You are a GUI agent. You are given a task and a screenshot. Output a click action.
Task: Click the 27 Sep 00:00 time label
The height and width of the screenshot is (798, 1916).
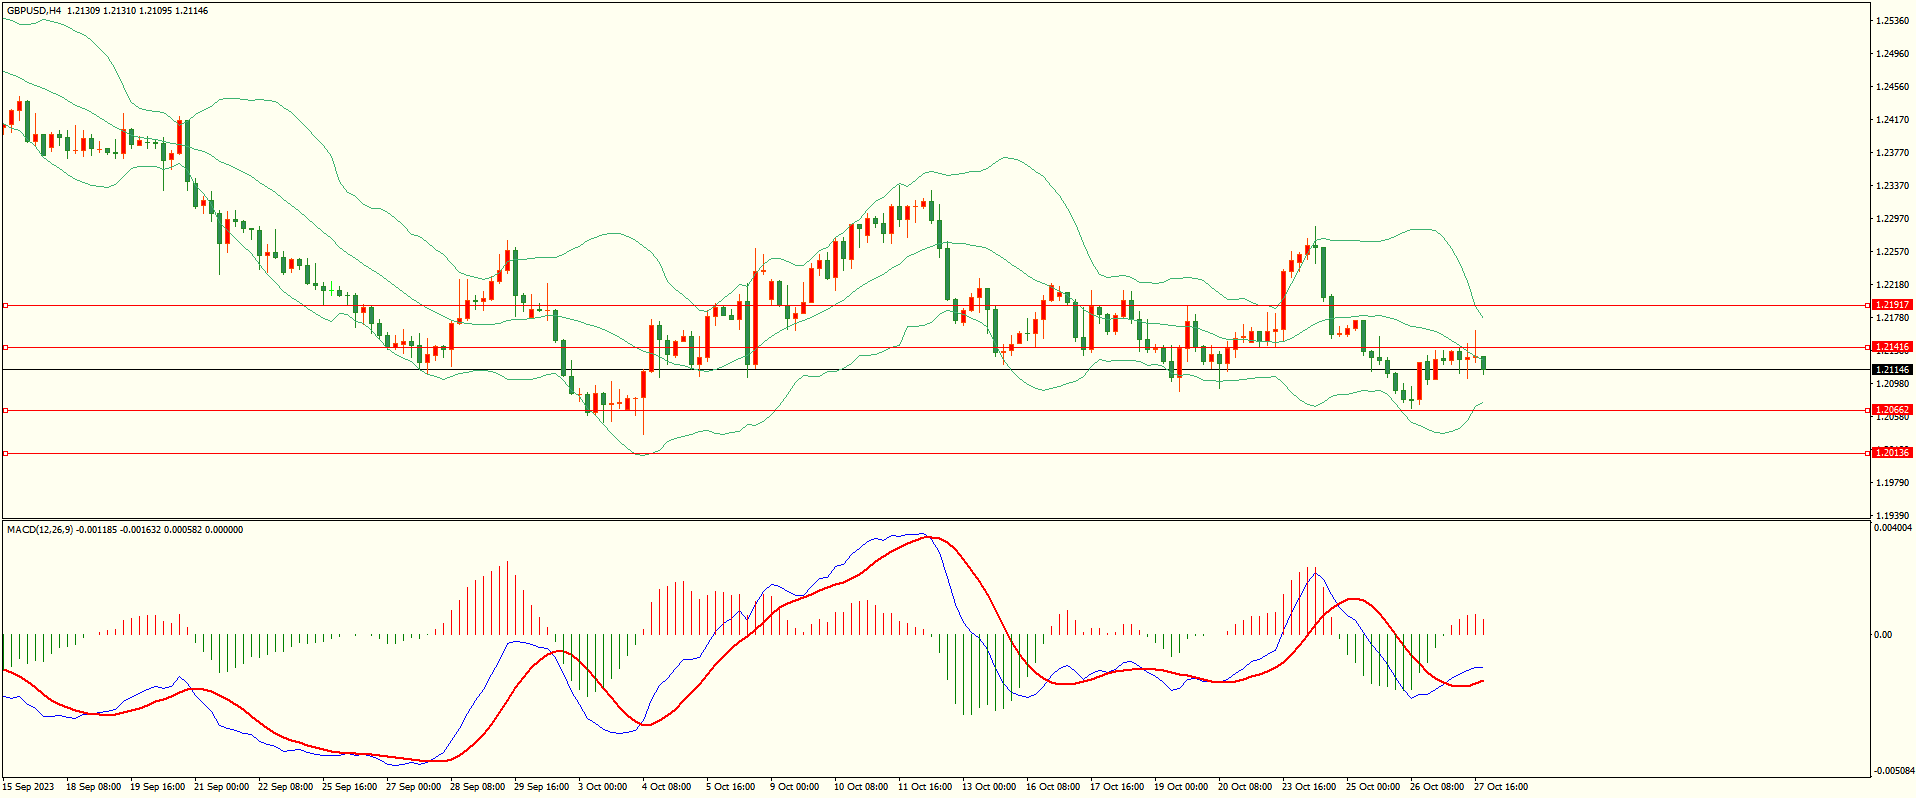(x=413, y=787)
